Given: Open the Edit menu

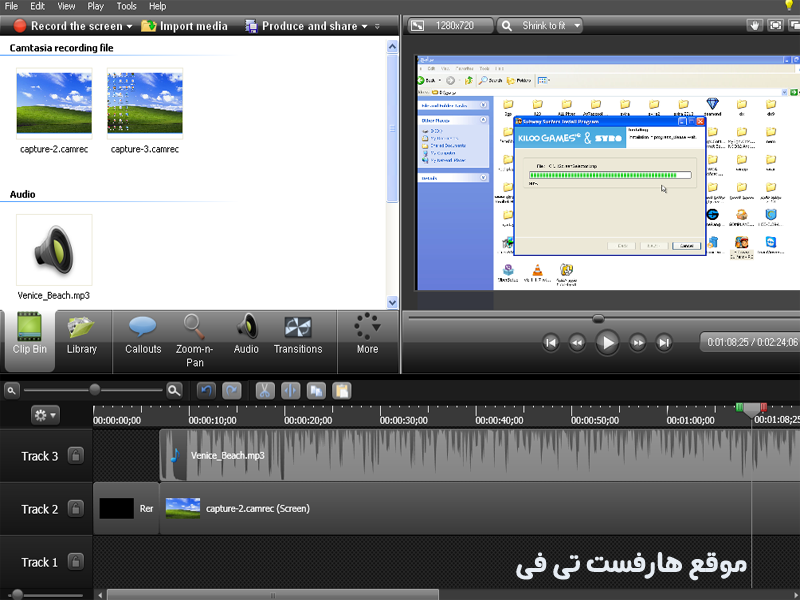Looking at the screenshot, I should [x=37, y=6].
